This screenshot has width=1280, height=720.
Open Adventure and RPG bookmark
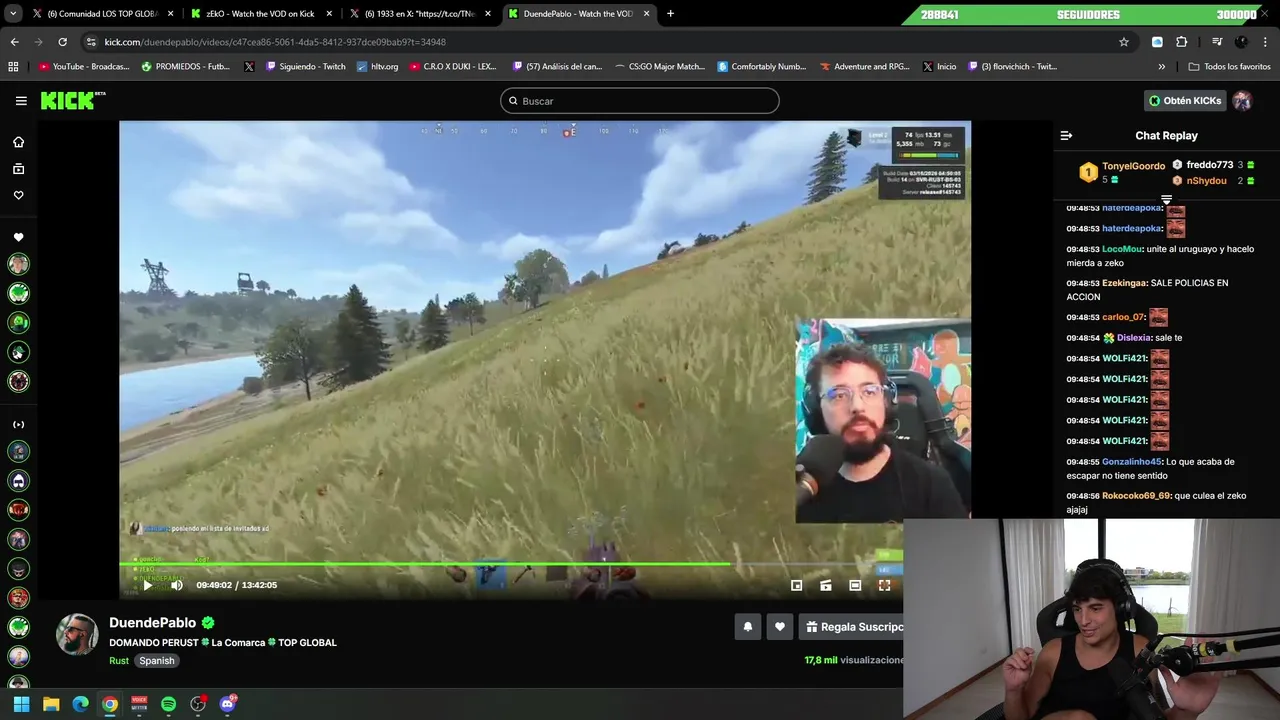click(x=864, y=67)
